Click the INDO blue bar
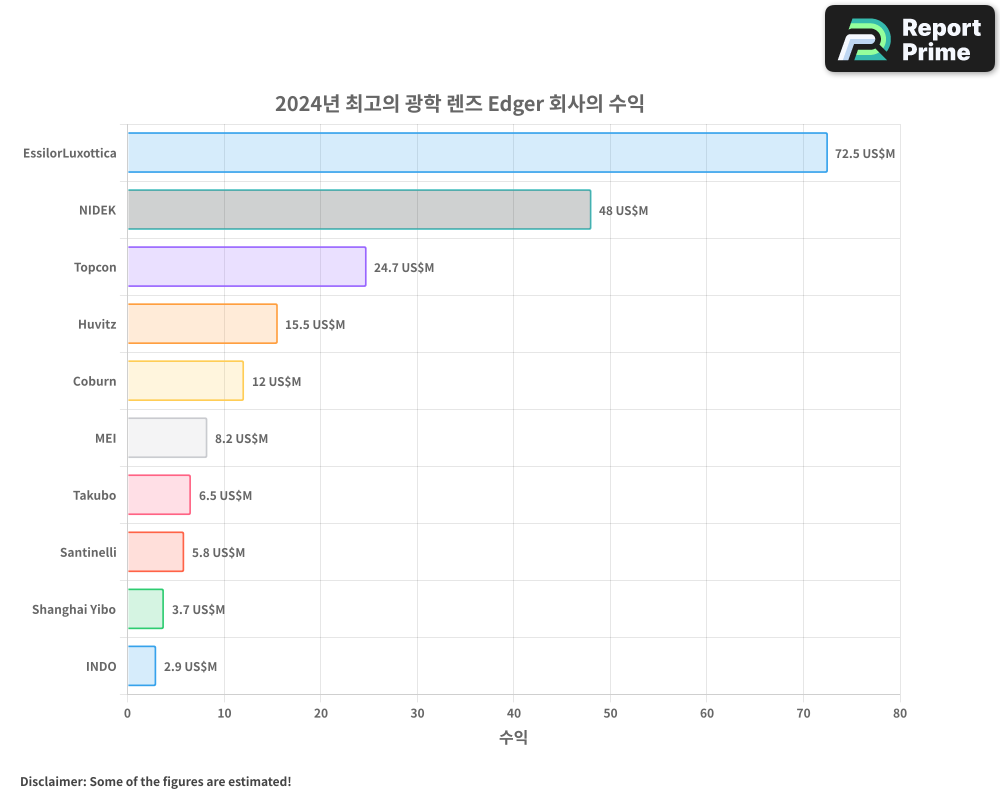This screenshot has width=1000, height=800. (x=140, y=666)
